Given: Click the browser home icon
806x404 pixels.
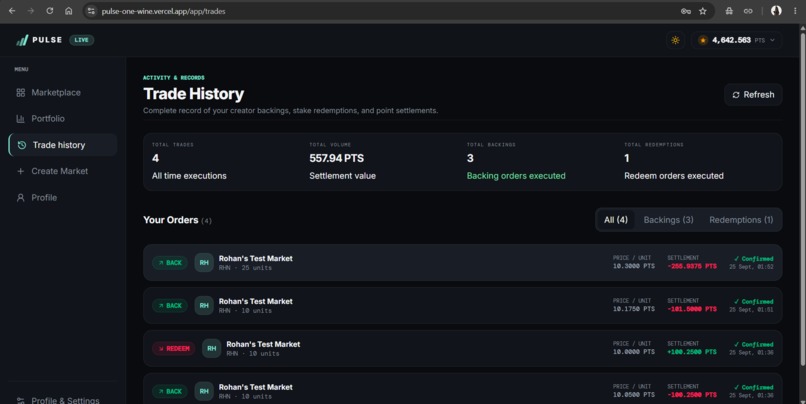Looking at the screenshot, I should [x=68, y=11].
